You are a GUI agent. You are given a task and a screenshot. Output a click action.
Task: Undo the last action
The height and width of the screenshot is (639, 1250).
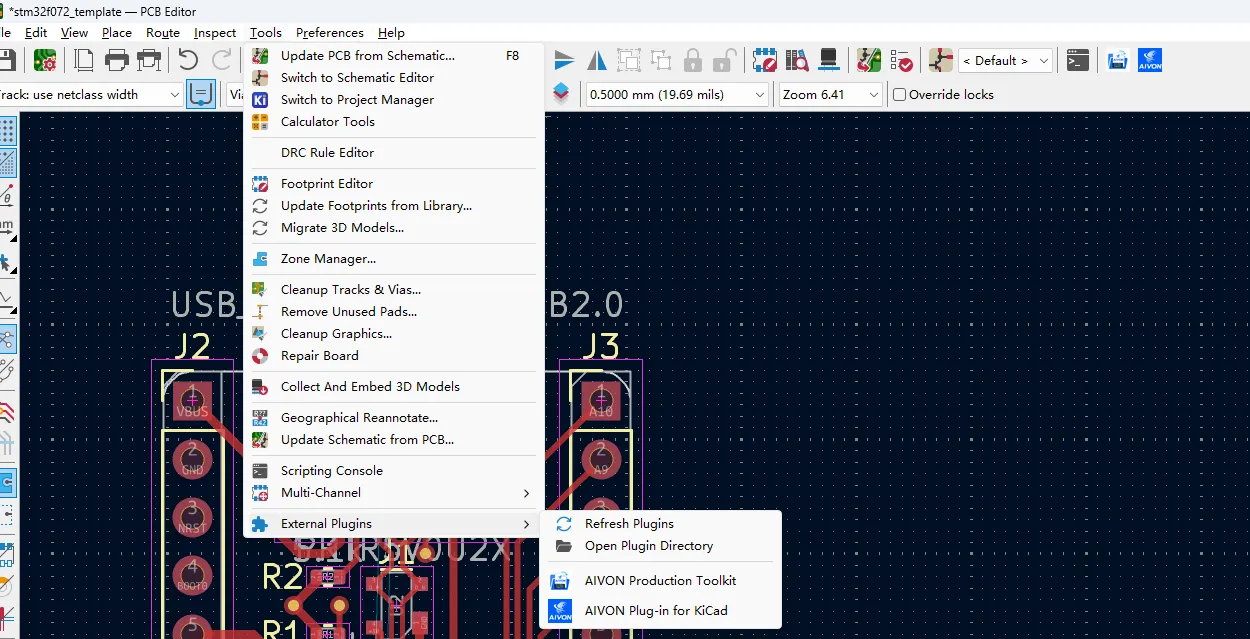[x=188, y=60]
